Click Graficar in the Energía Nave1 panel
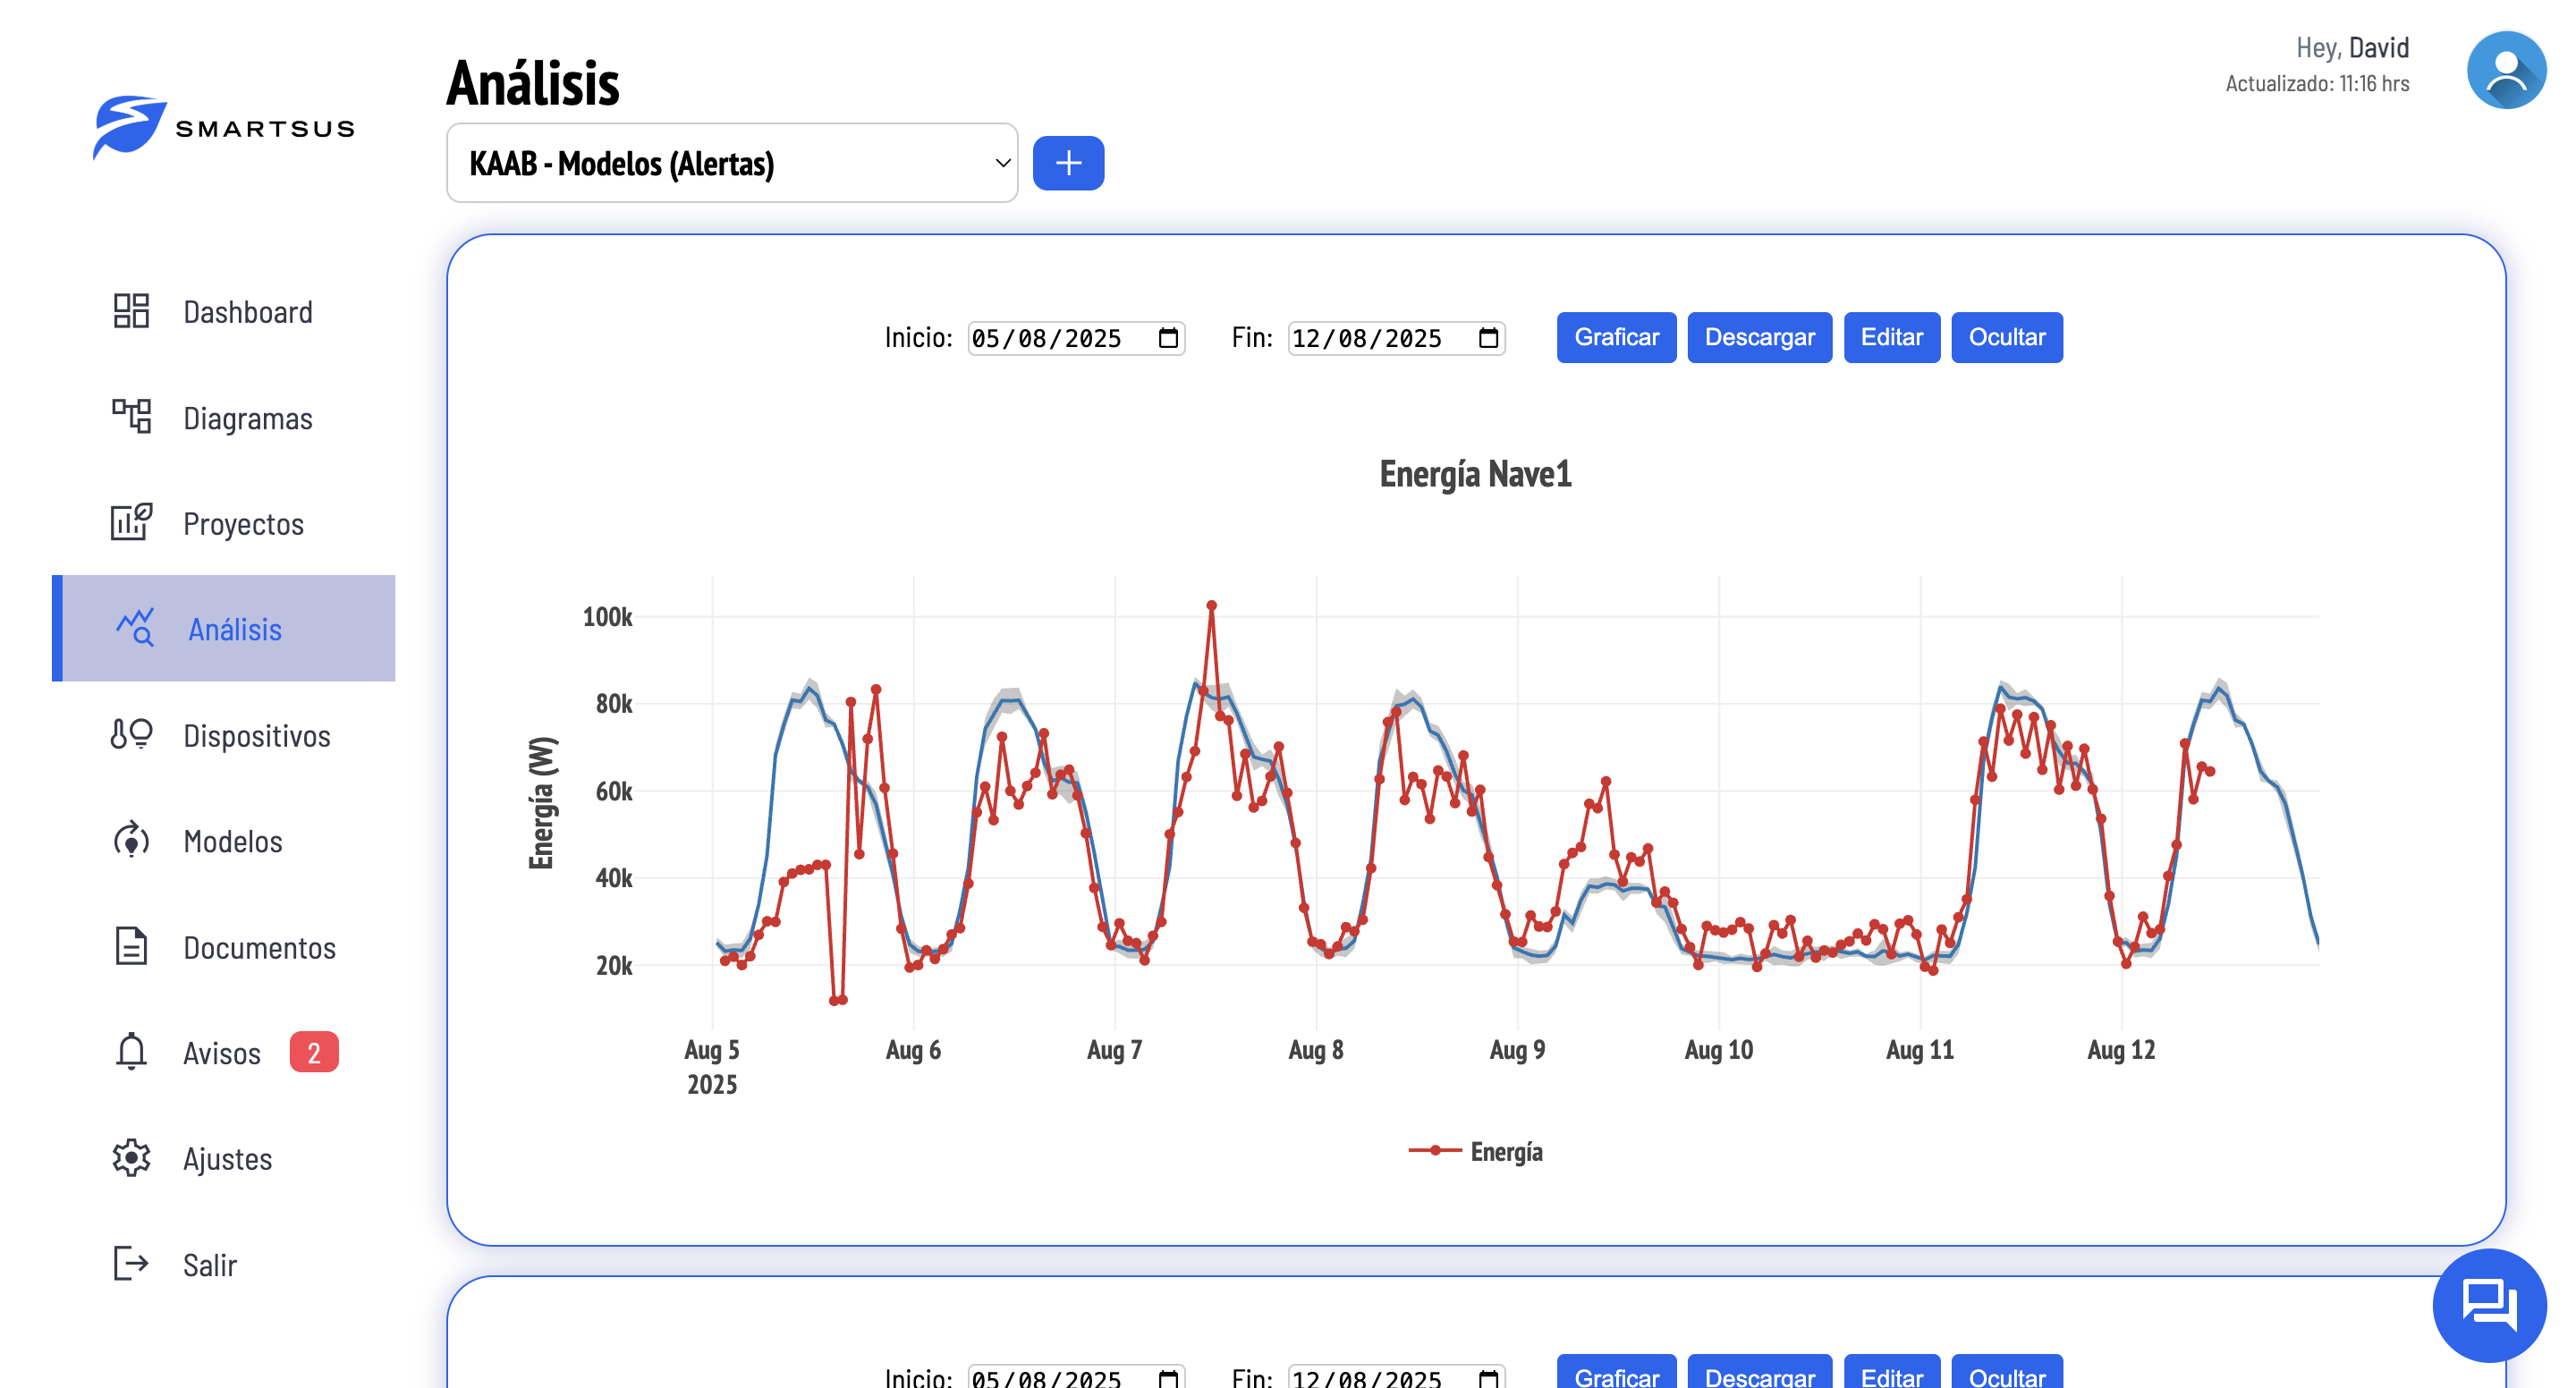The height and width of the screenshot is (1388, 2576). click(1616, 337)
